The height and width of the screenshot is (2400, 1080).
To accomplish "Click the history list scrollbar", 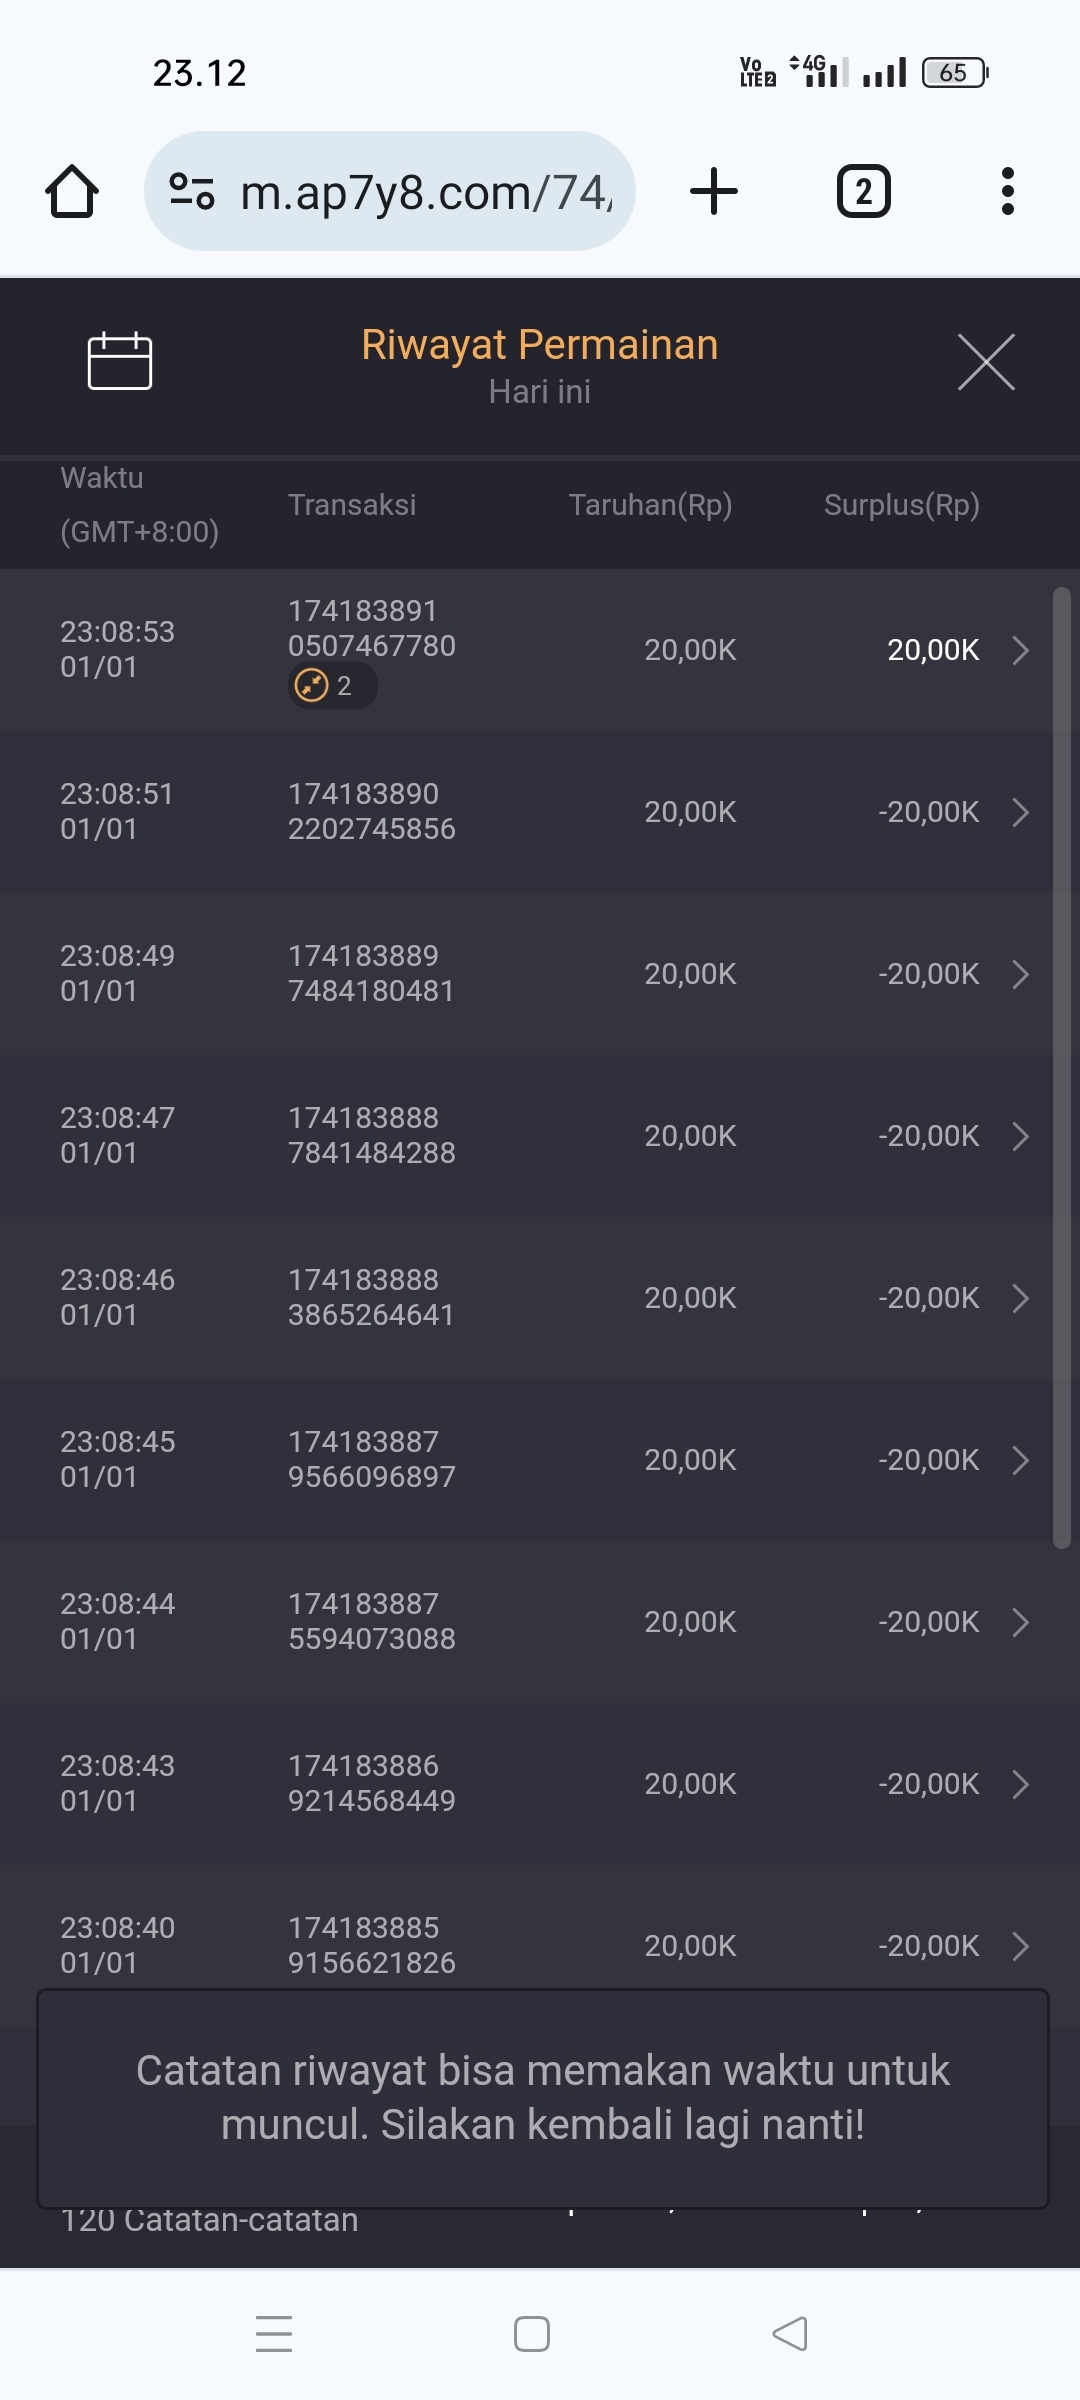I will coord(1062,1066).
